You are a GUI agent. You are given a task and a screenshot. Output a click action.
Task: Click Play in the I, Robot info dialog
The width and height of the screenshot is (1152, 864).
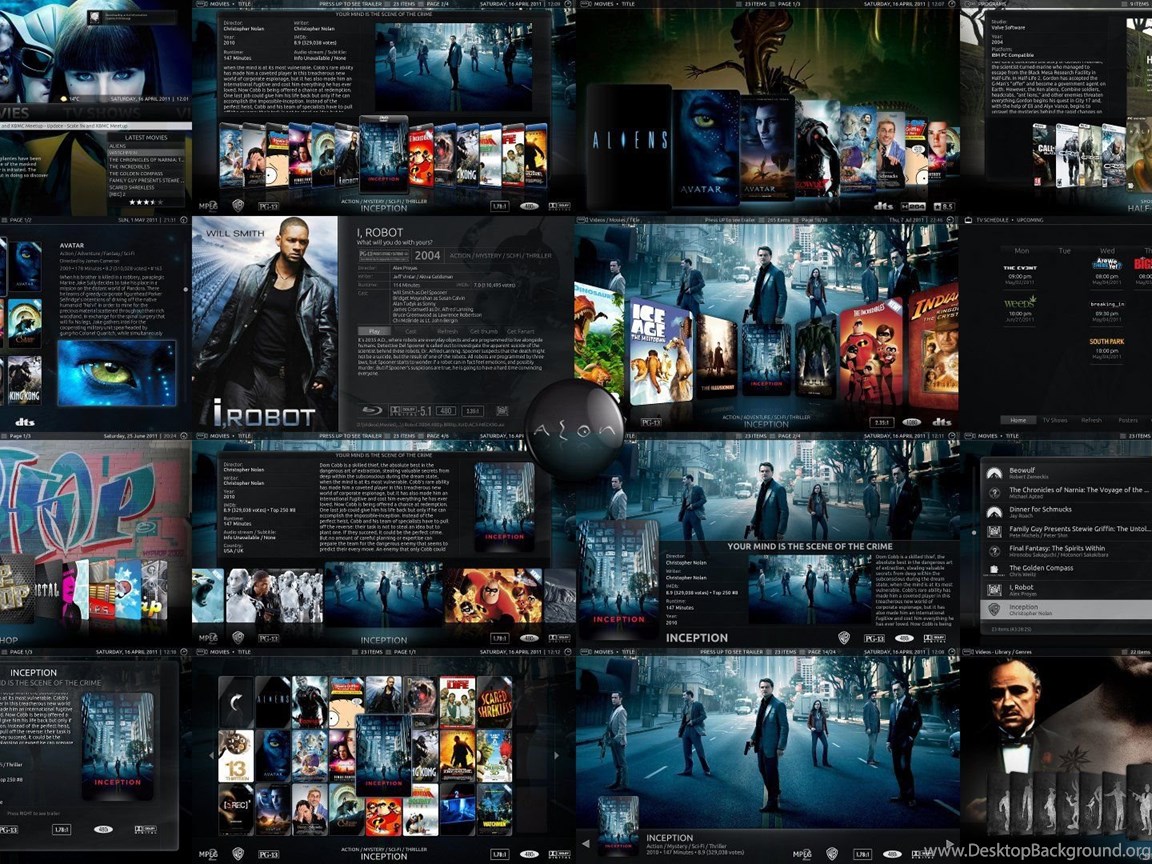pos(375,331)
